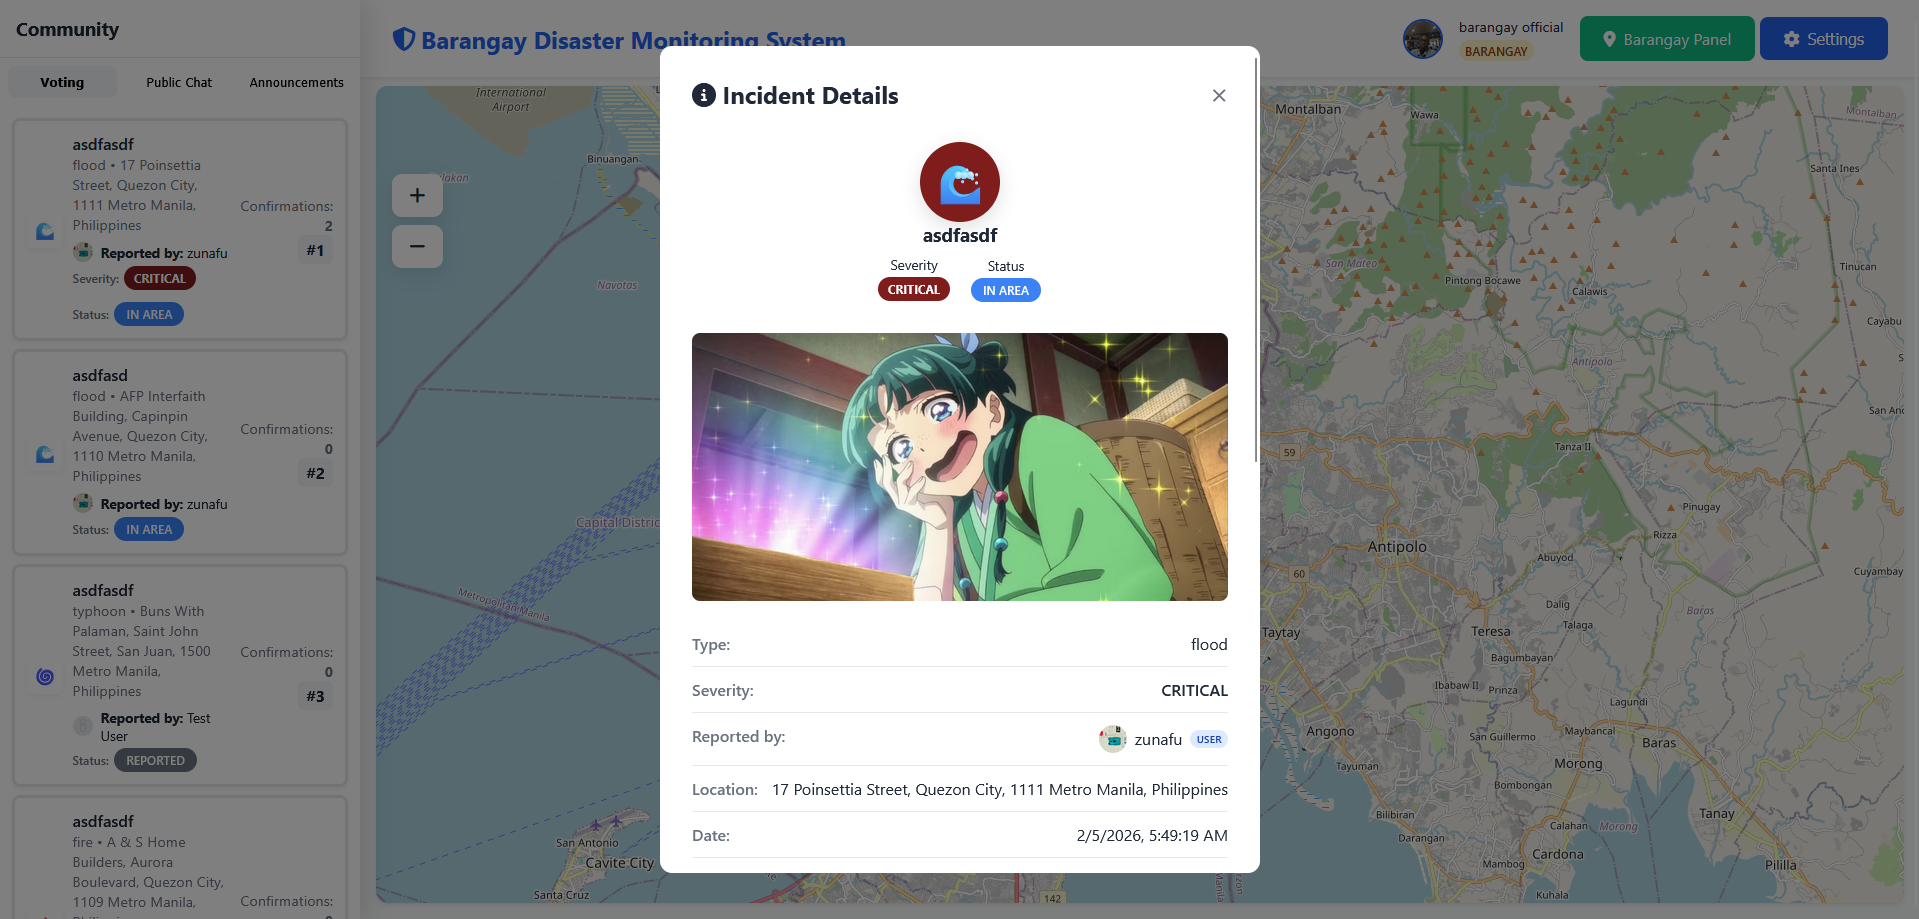Select the Voting tab
This screenshot has height=919, width=1919.
[62, 82]
